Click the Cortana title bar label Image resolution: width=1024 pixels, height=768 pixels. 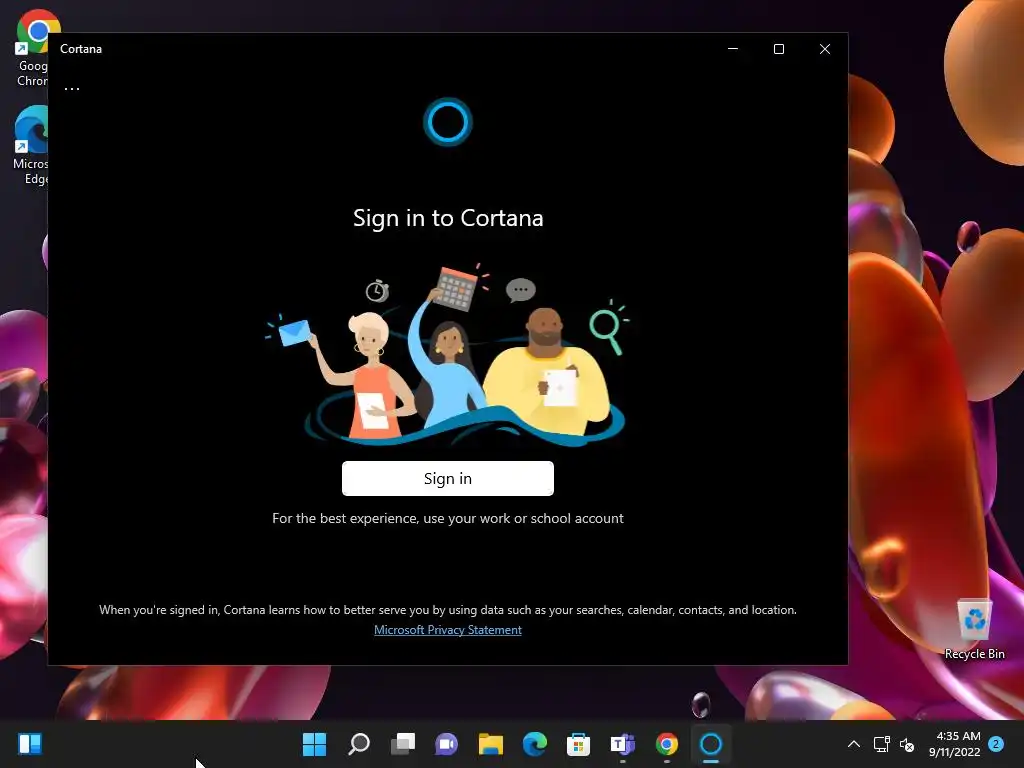[x=81, y=49]
